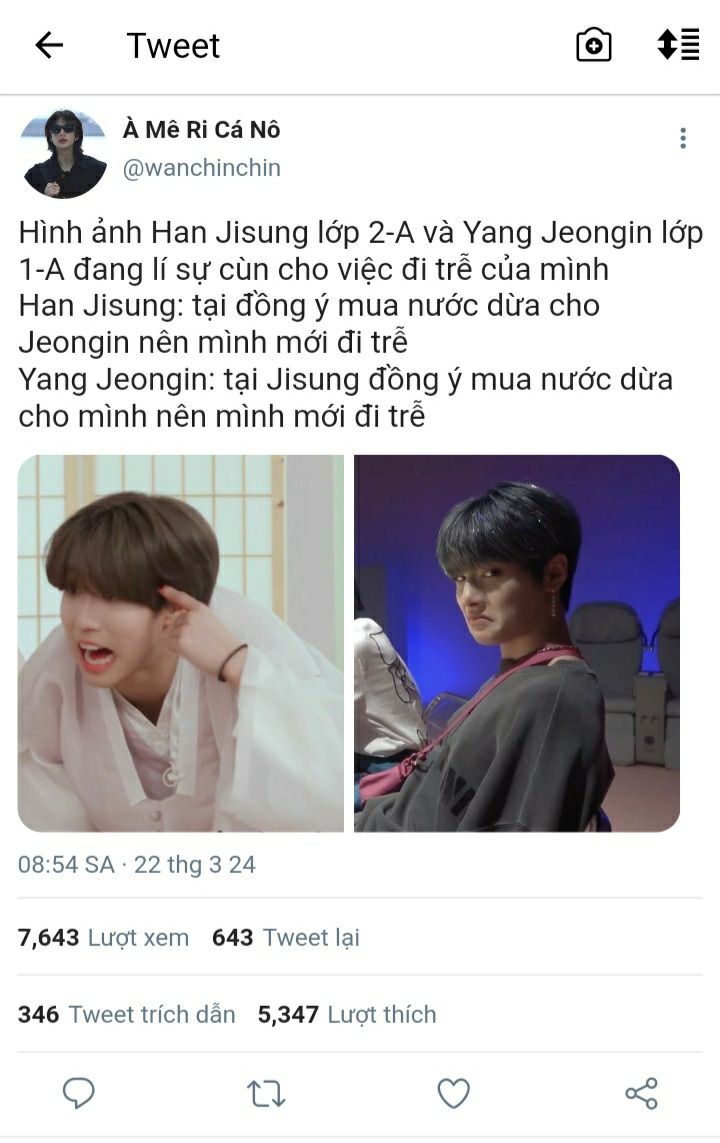Screen dimensions: 720x1143
Task: Tap the retweet arrows icon
Action: [266, 1094]
